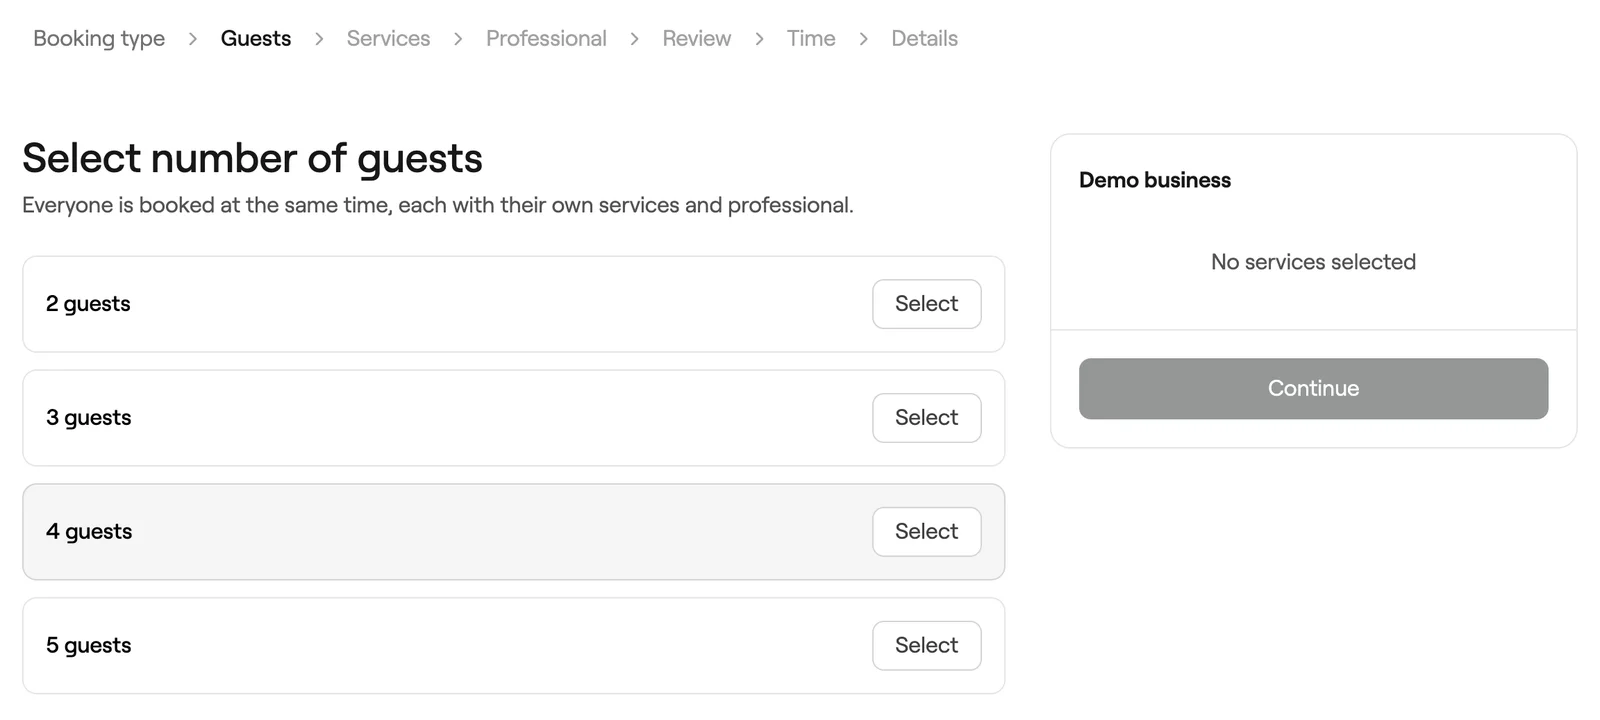Image resolution: width=1600 pixels, height=720 pixels.
Task: Click chevron between Services and Professional
Action: 458,39
